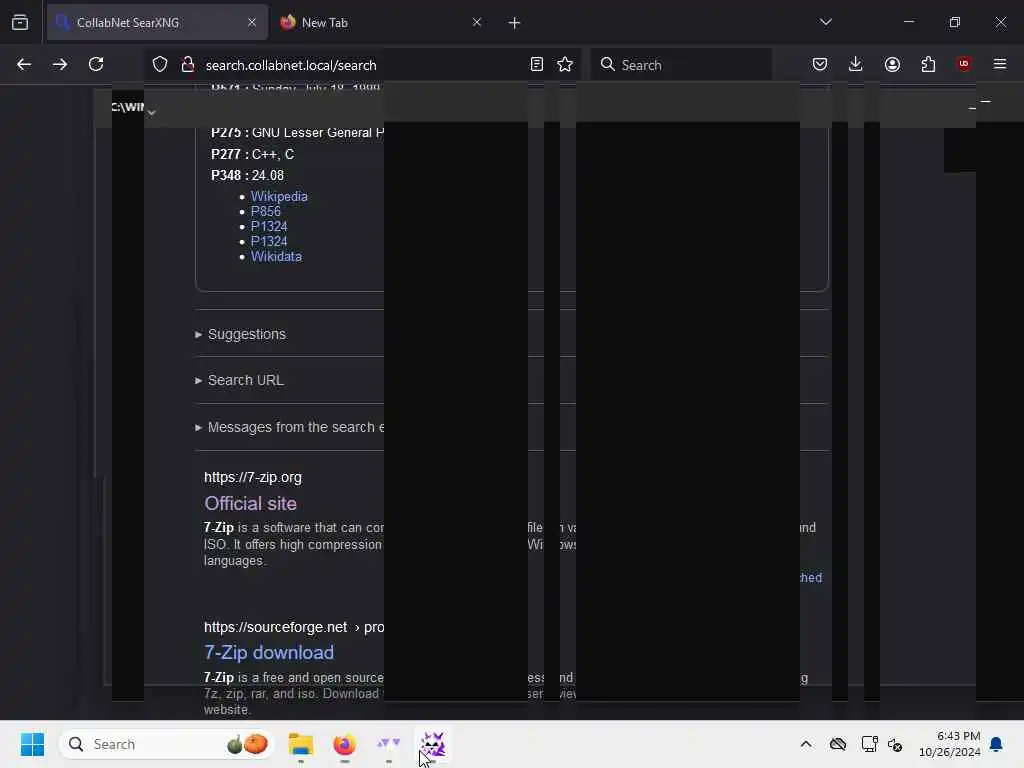Switch to the CollabNet SearXNG tab
The height and width of the screenshot is (768, 1024).
157,22
